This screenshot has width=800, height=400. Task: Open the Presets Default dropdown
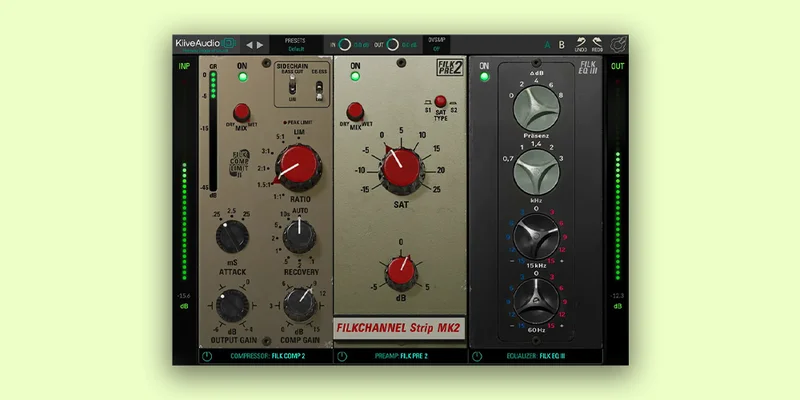click(x=296, y=45)
